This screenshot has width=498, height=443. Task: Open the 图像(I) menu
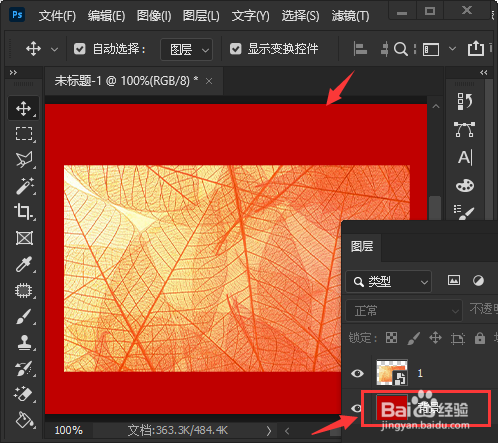(154, 16)
